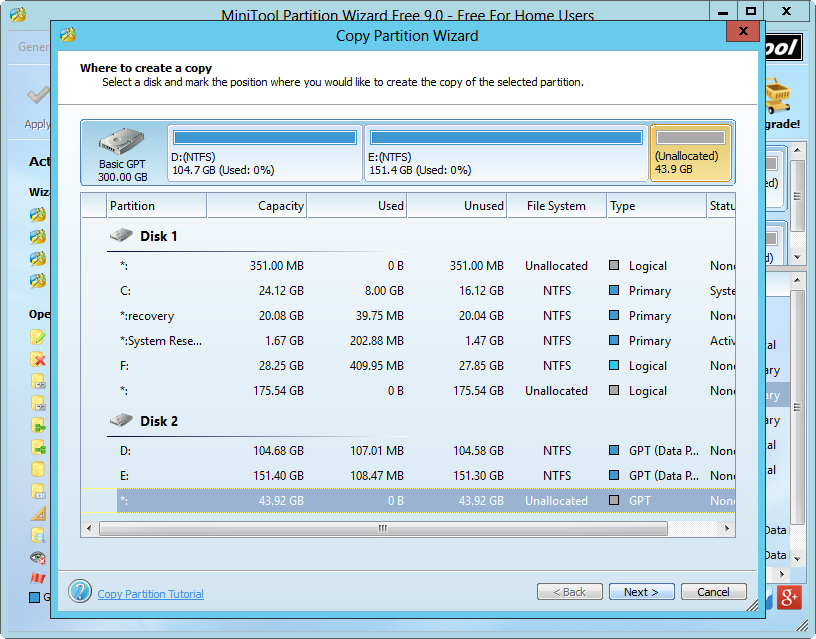
Task: Click the disabled Back button
Action: (570, 592)
